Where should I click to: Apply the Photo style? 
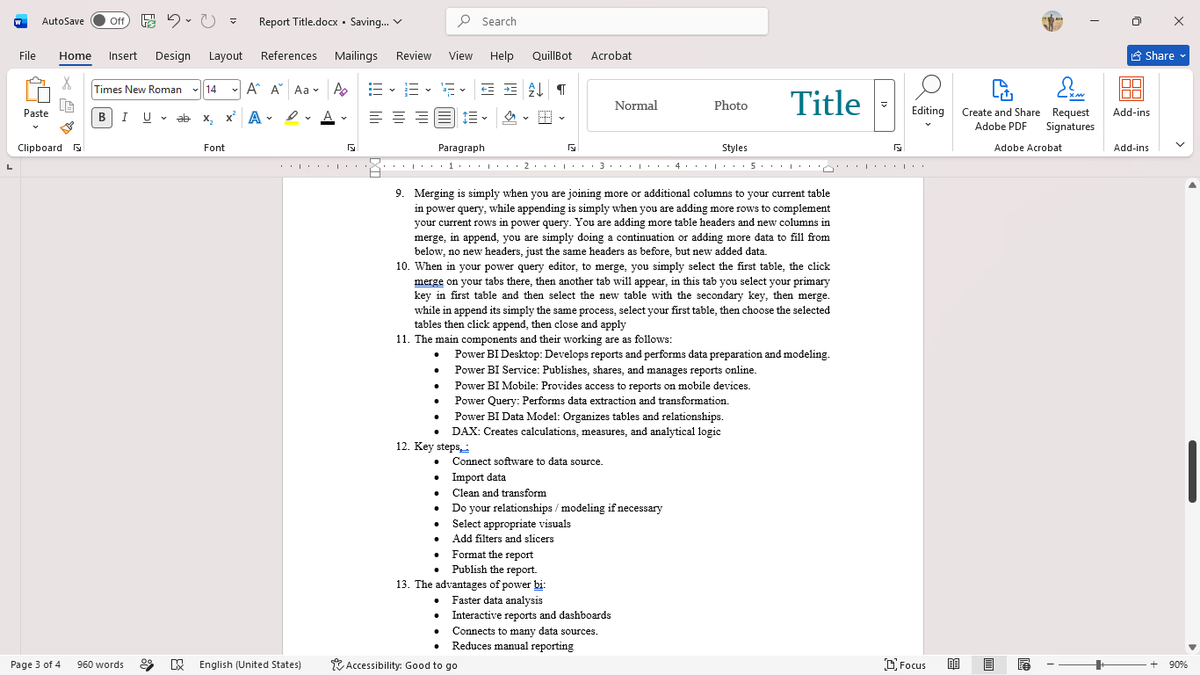coord(730,105)
